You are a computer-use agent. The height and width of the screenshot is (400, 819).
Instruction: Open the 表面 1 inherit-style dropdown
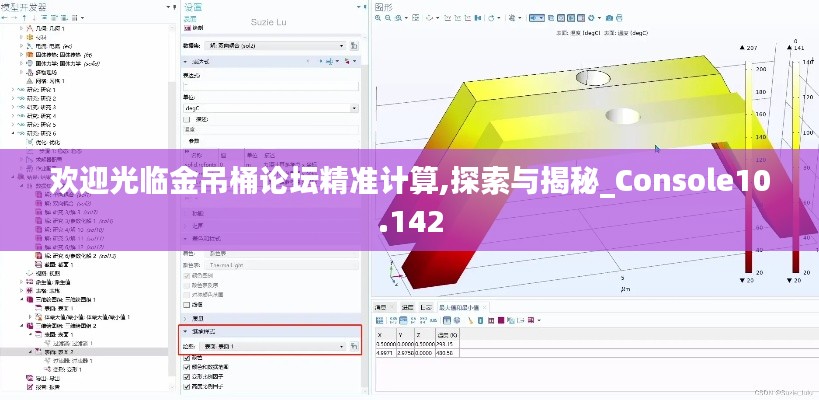[274, 346]
